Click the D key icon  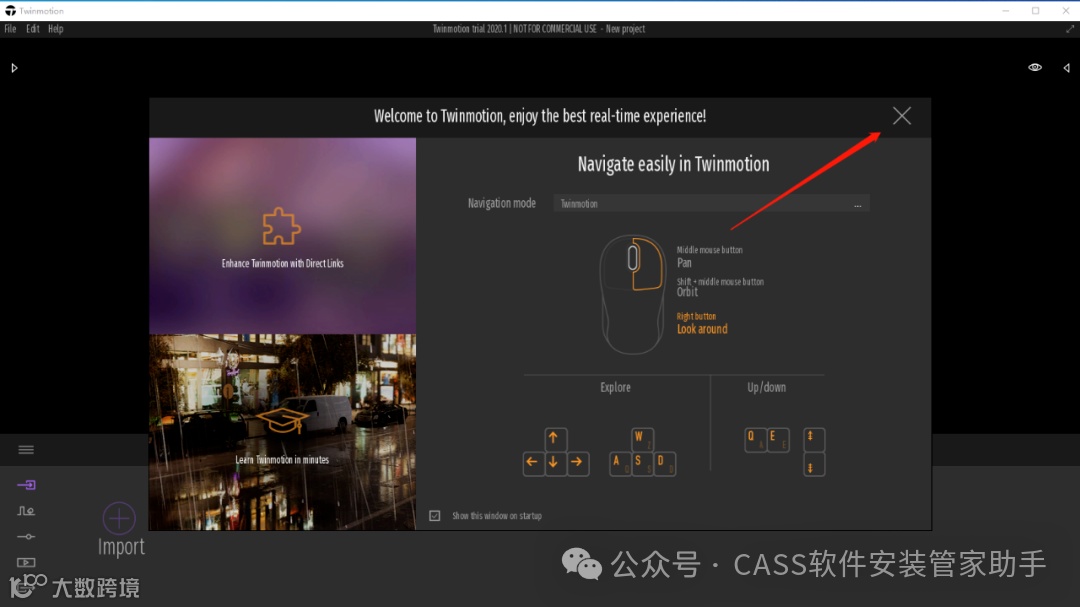(664, 463)
